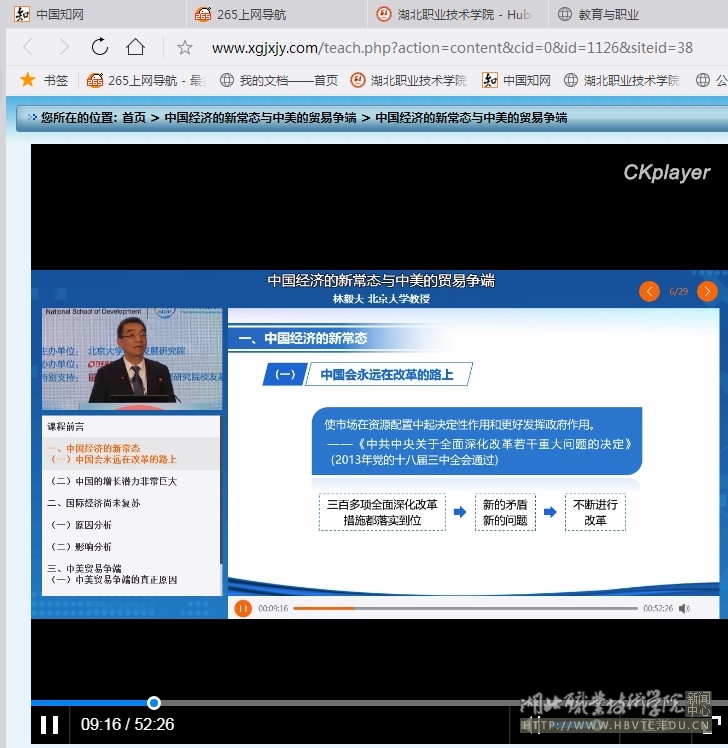Open the 265上网导航 browser tab
Viewport: 728px width, 748px height.
251,14
